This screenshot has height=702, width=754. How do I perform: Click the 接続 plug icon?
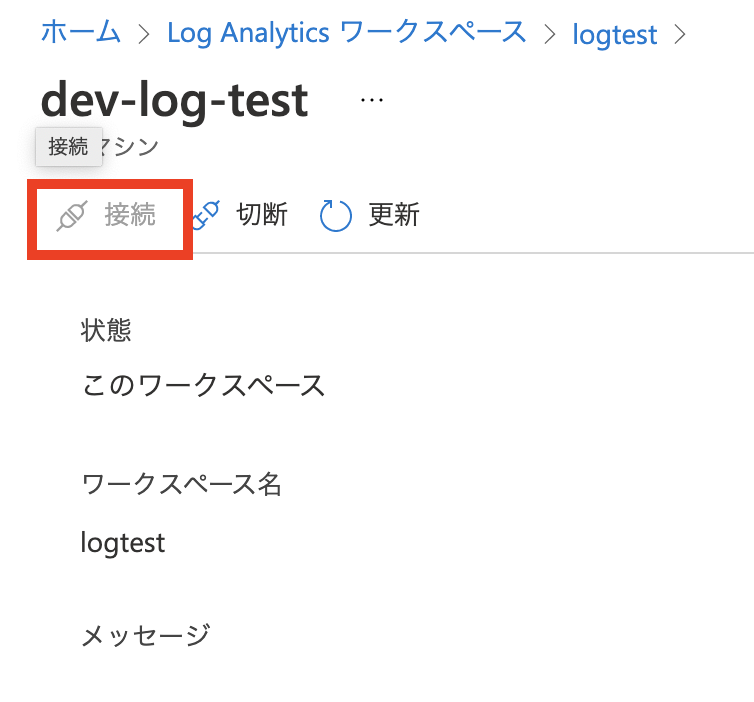point(72,216)
